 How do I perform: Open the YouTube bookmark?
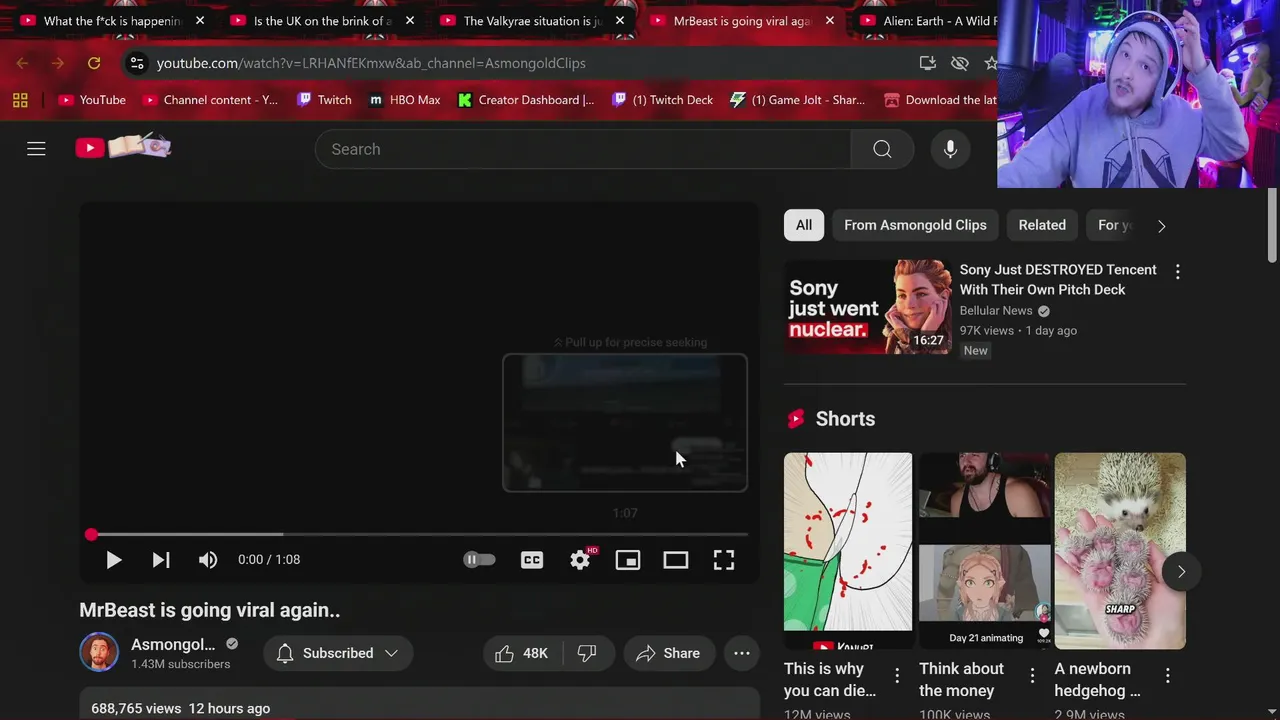click(92, 100)
